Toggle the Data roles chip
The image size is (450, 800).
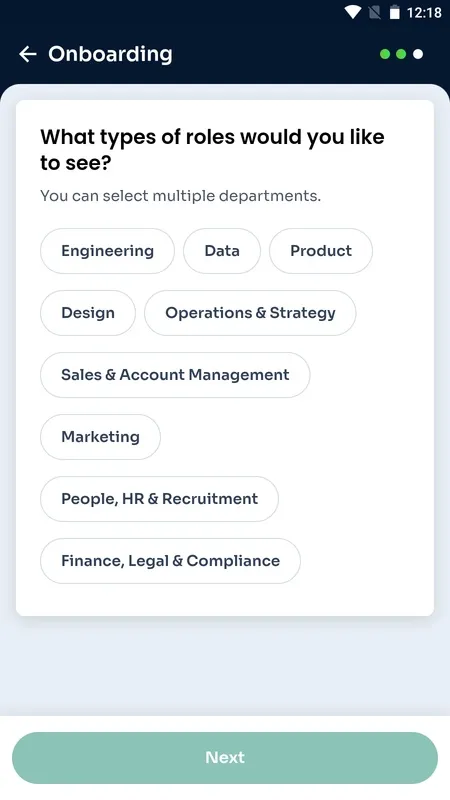pos(222,251)
